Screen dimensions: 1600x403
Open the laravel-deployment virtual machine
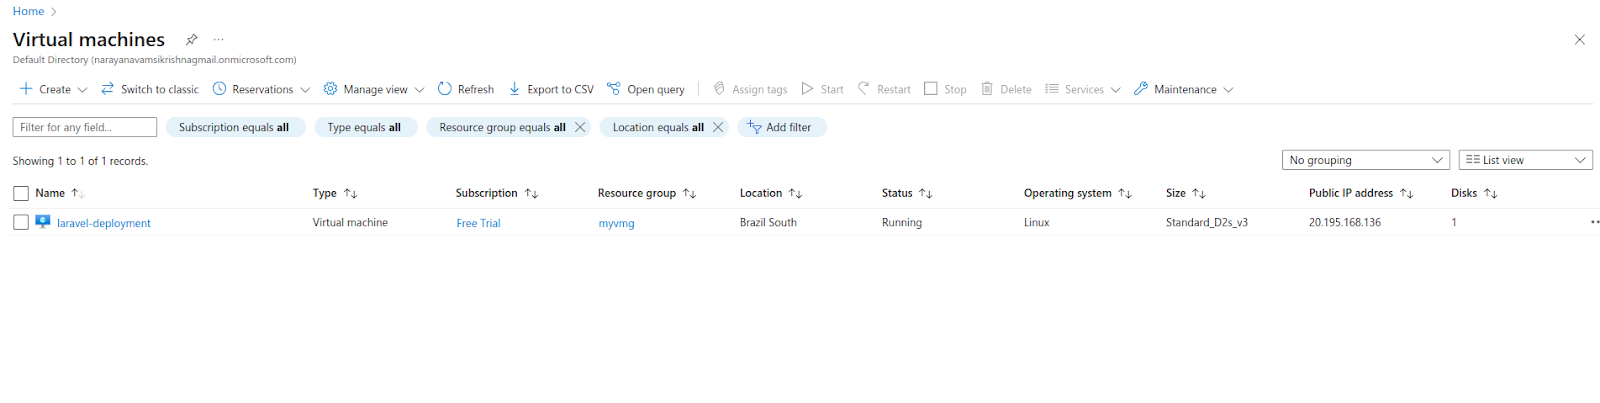coord(104,223)
